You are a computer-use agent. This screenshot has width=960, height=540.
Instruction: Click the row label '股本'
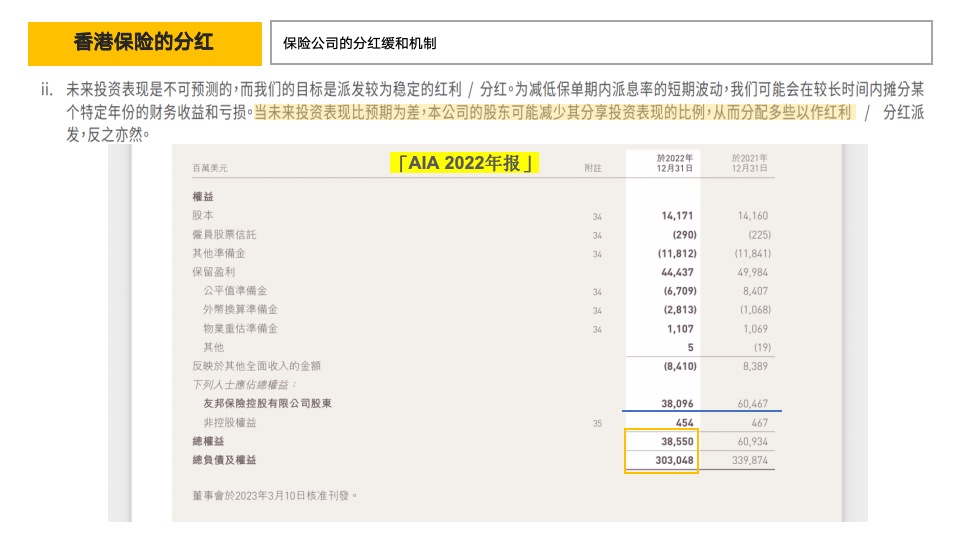pyautogui.click(x=203, y=216)
